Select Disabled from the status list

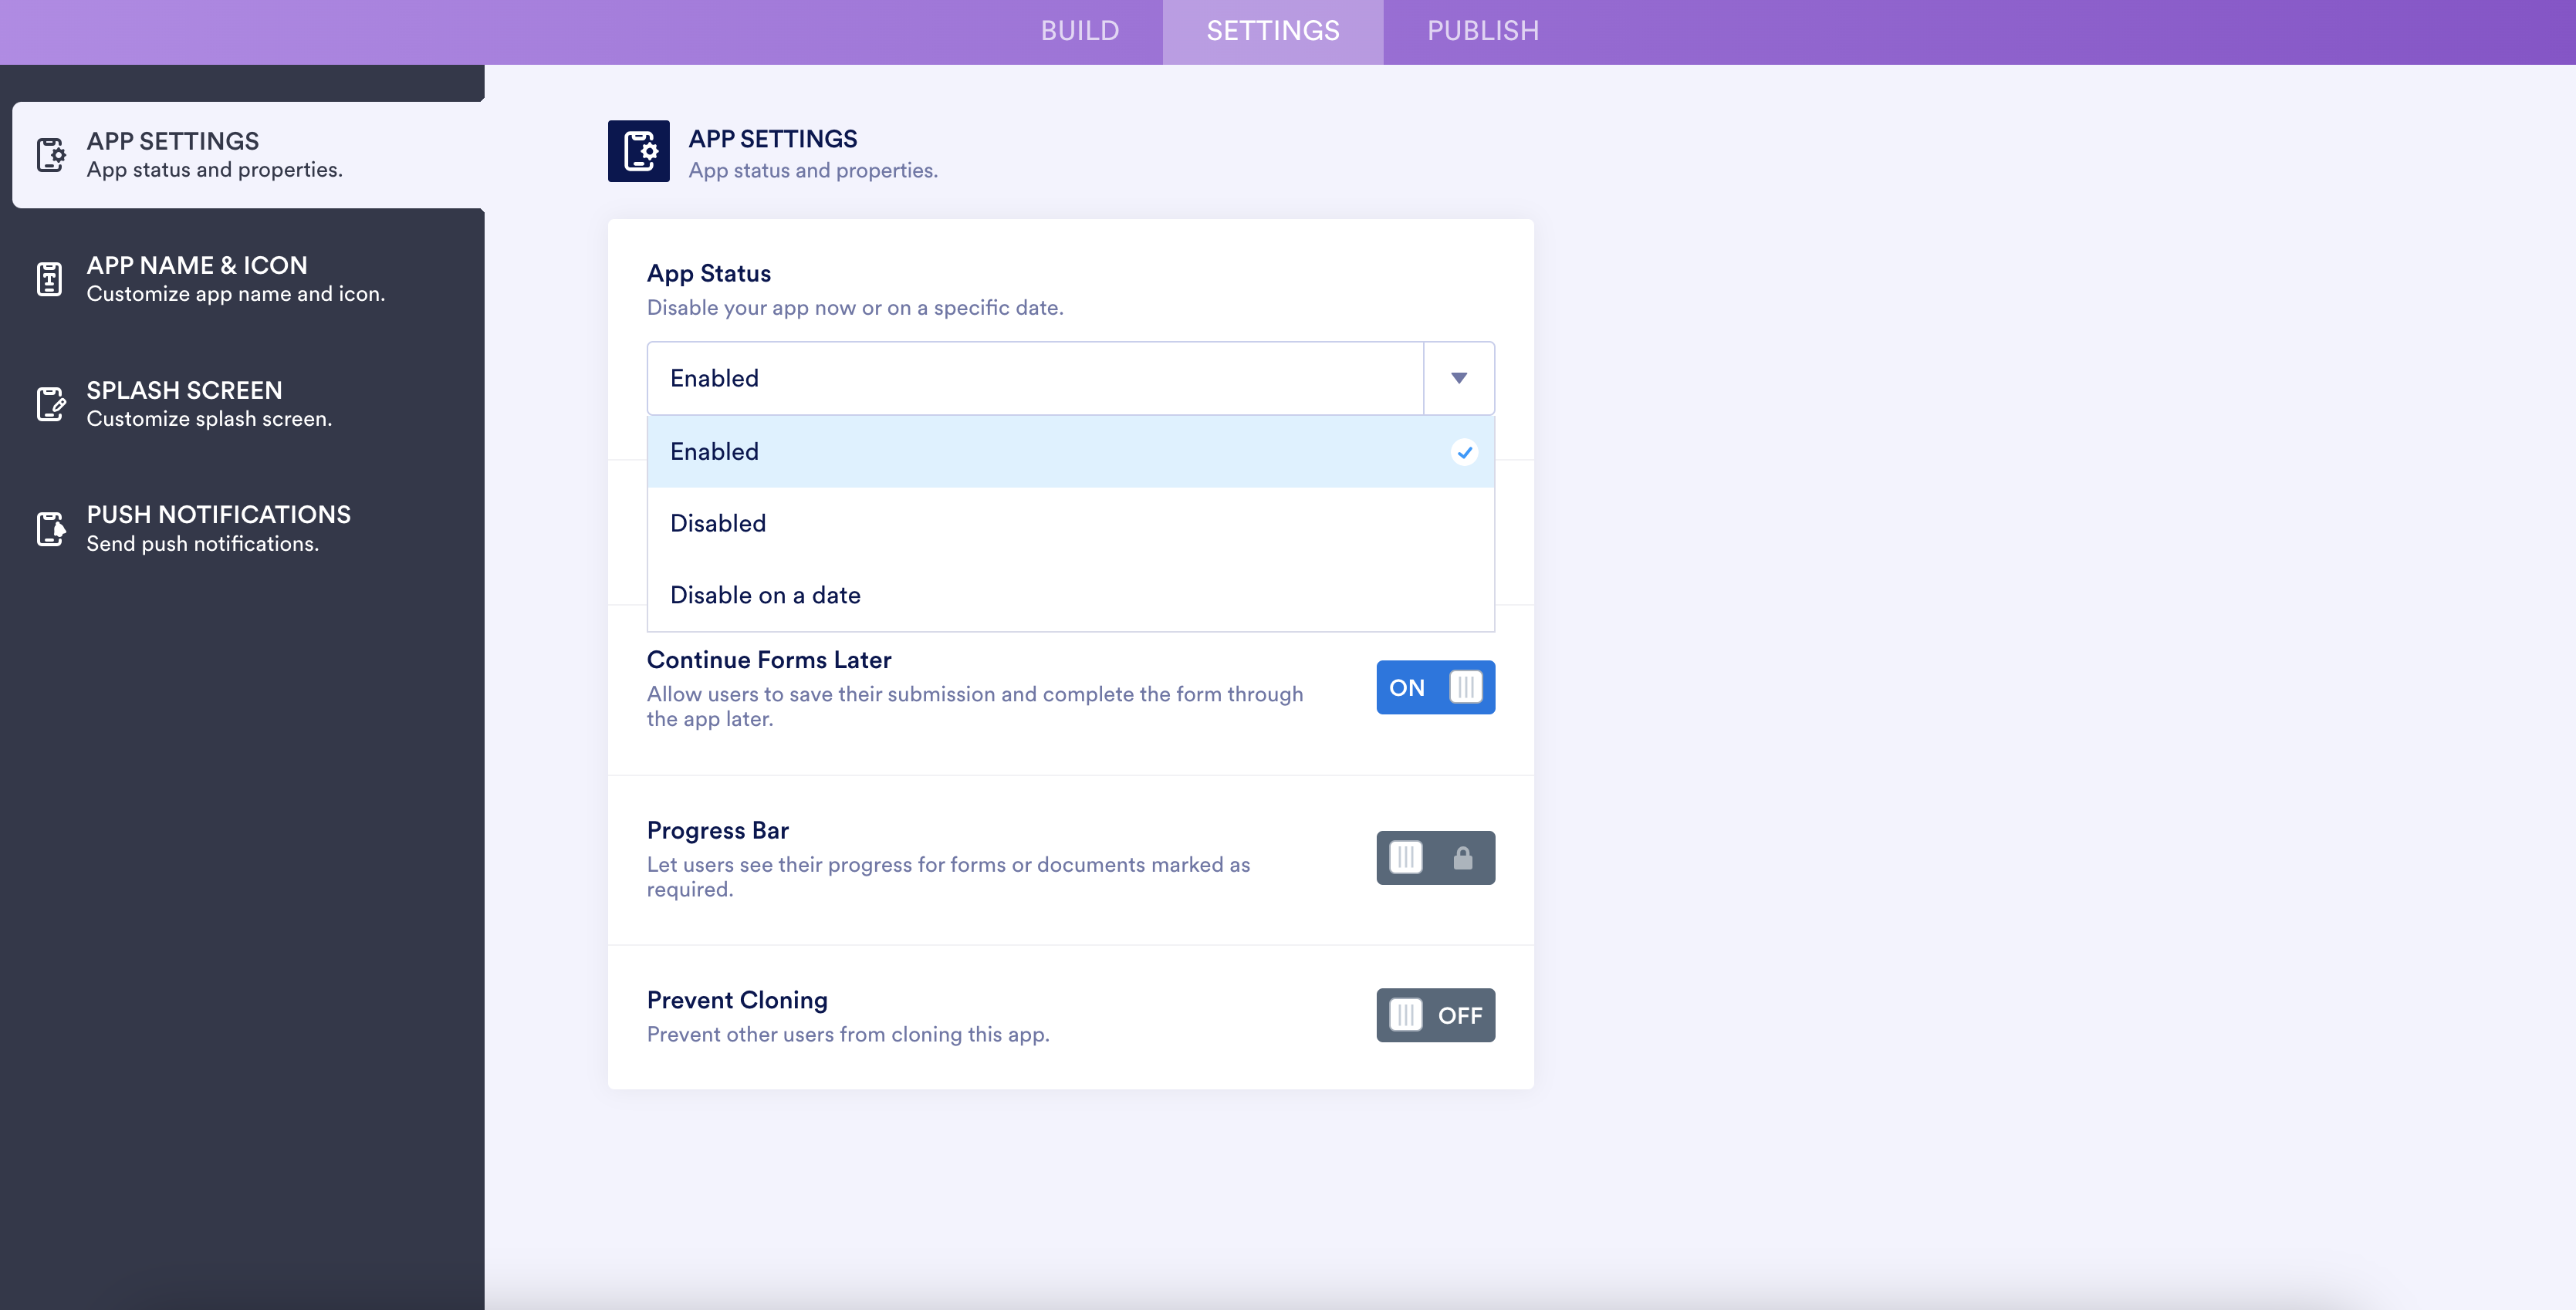718,523
